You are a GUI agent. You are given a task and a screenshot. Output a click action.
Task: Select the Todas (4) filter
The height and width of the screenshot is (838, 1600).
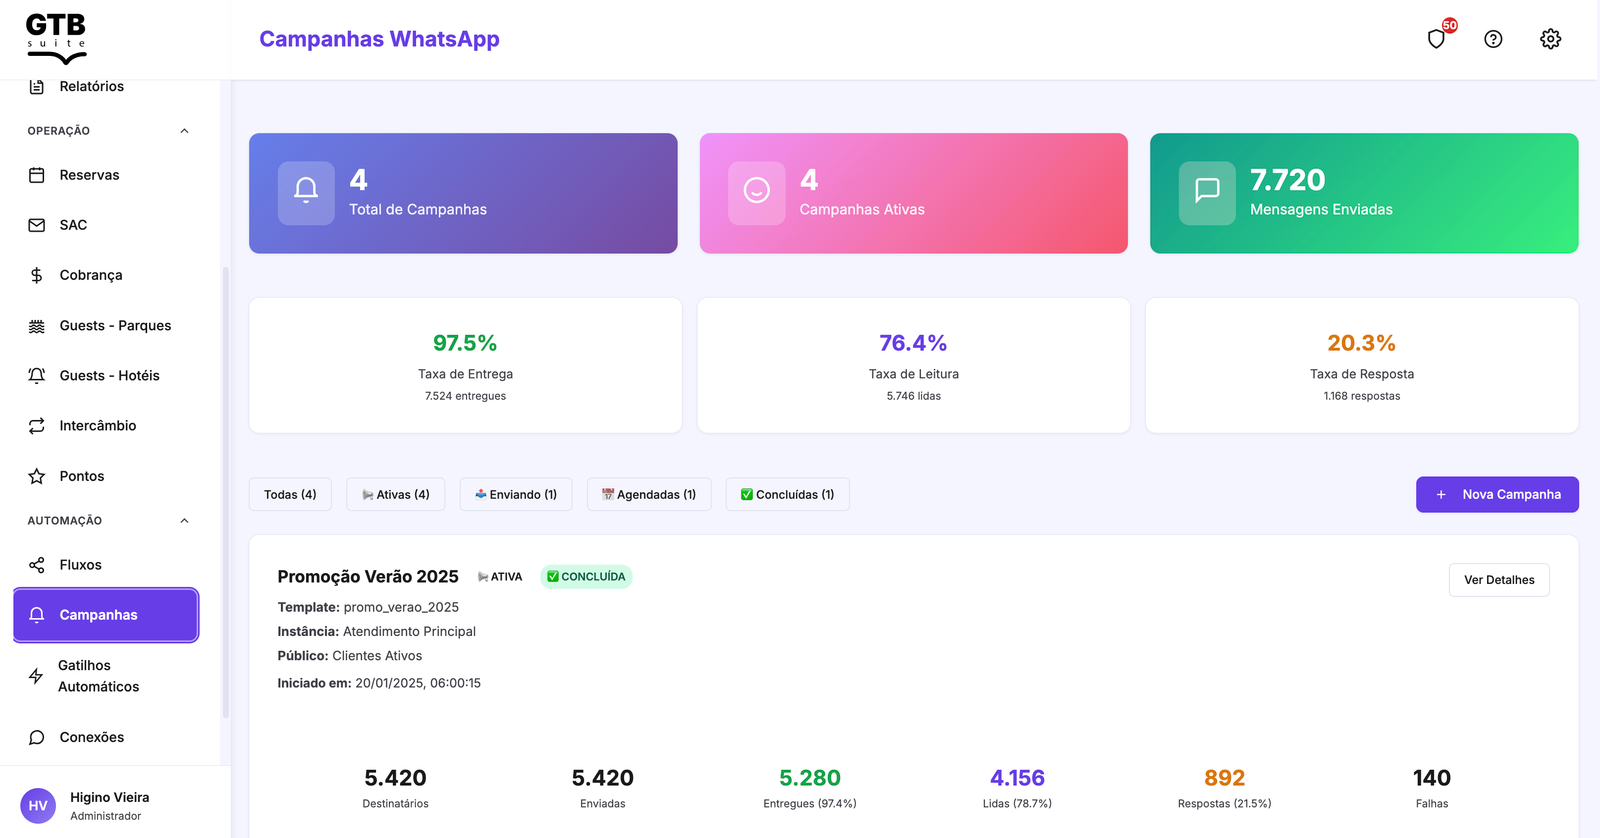click(x=290, y=494)
